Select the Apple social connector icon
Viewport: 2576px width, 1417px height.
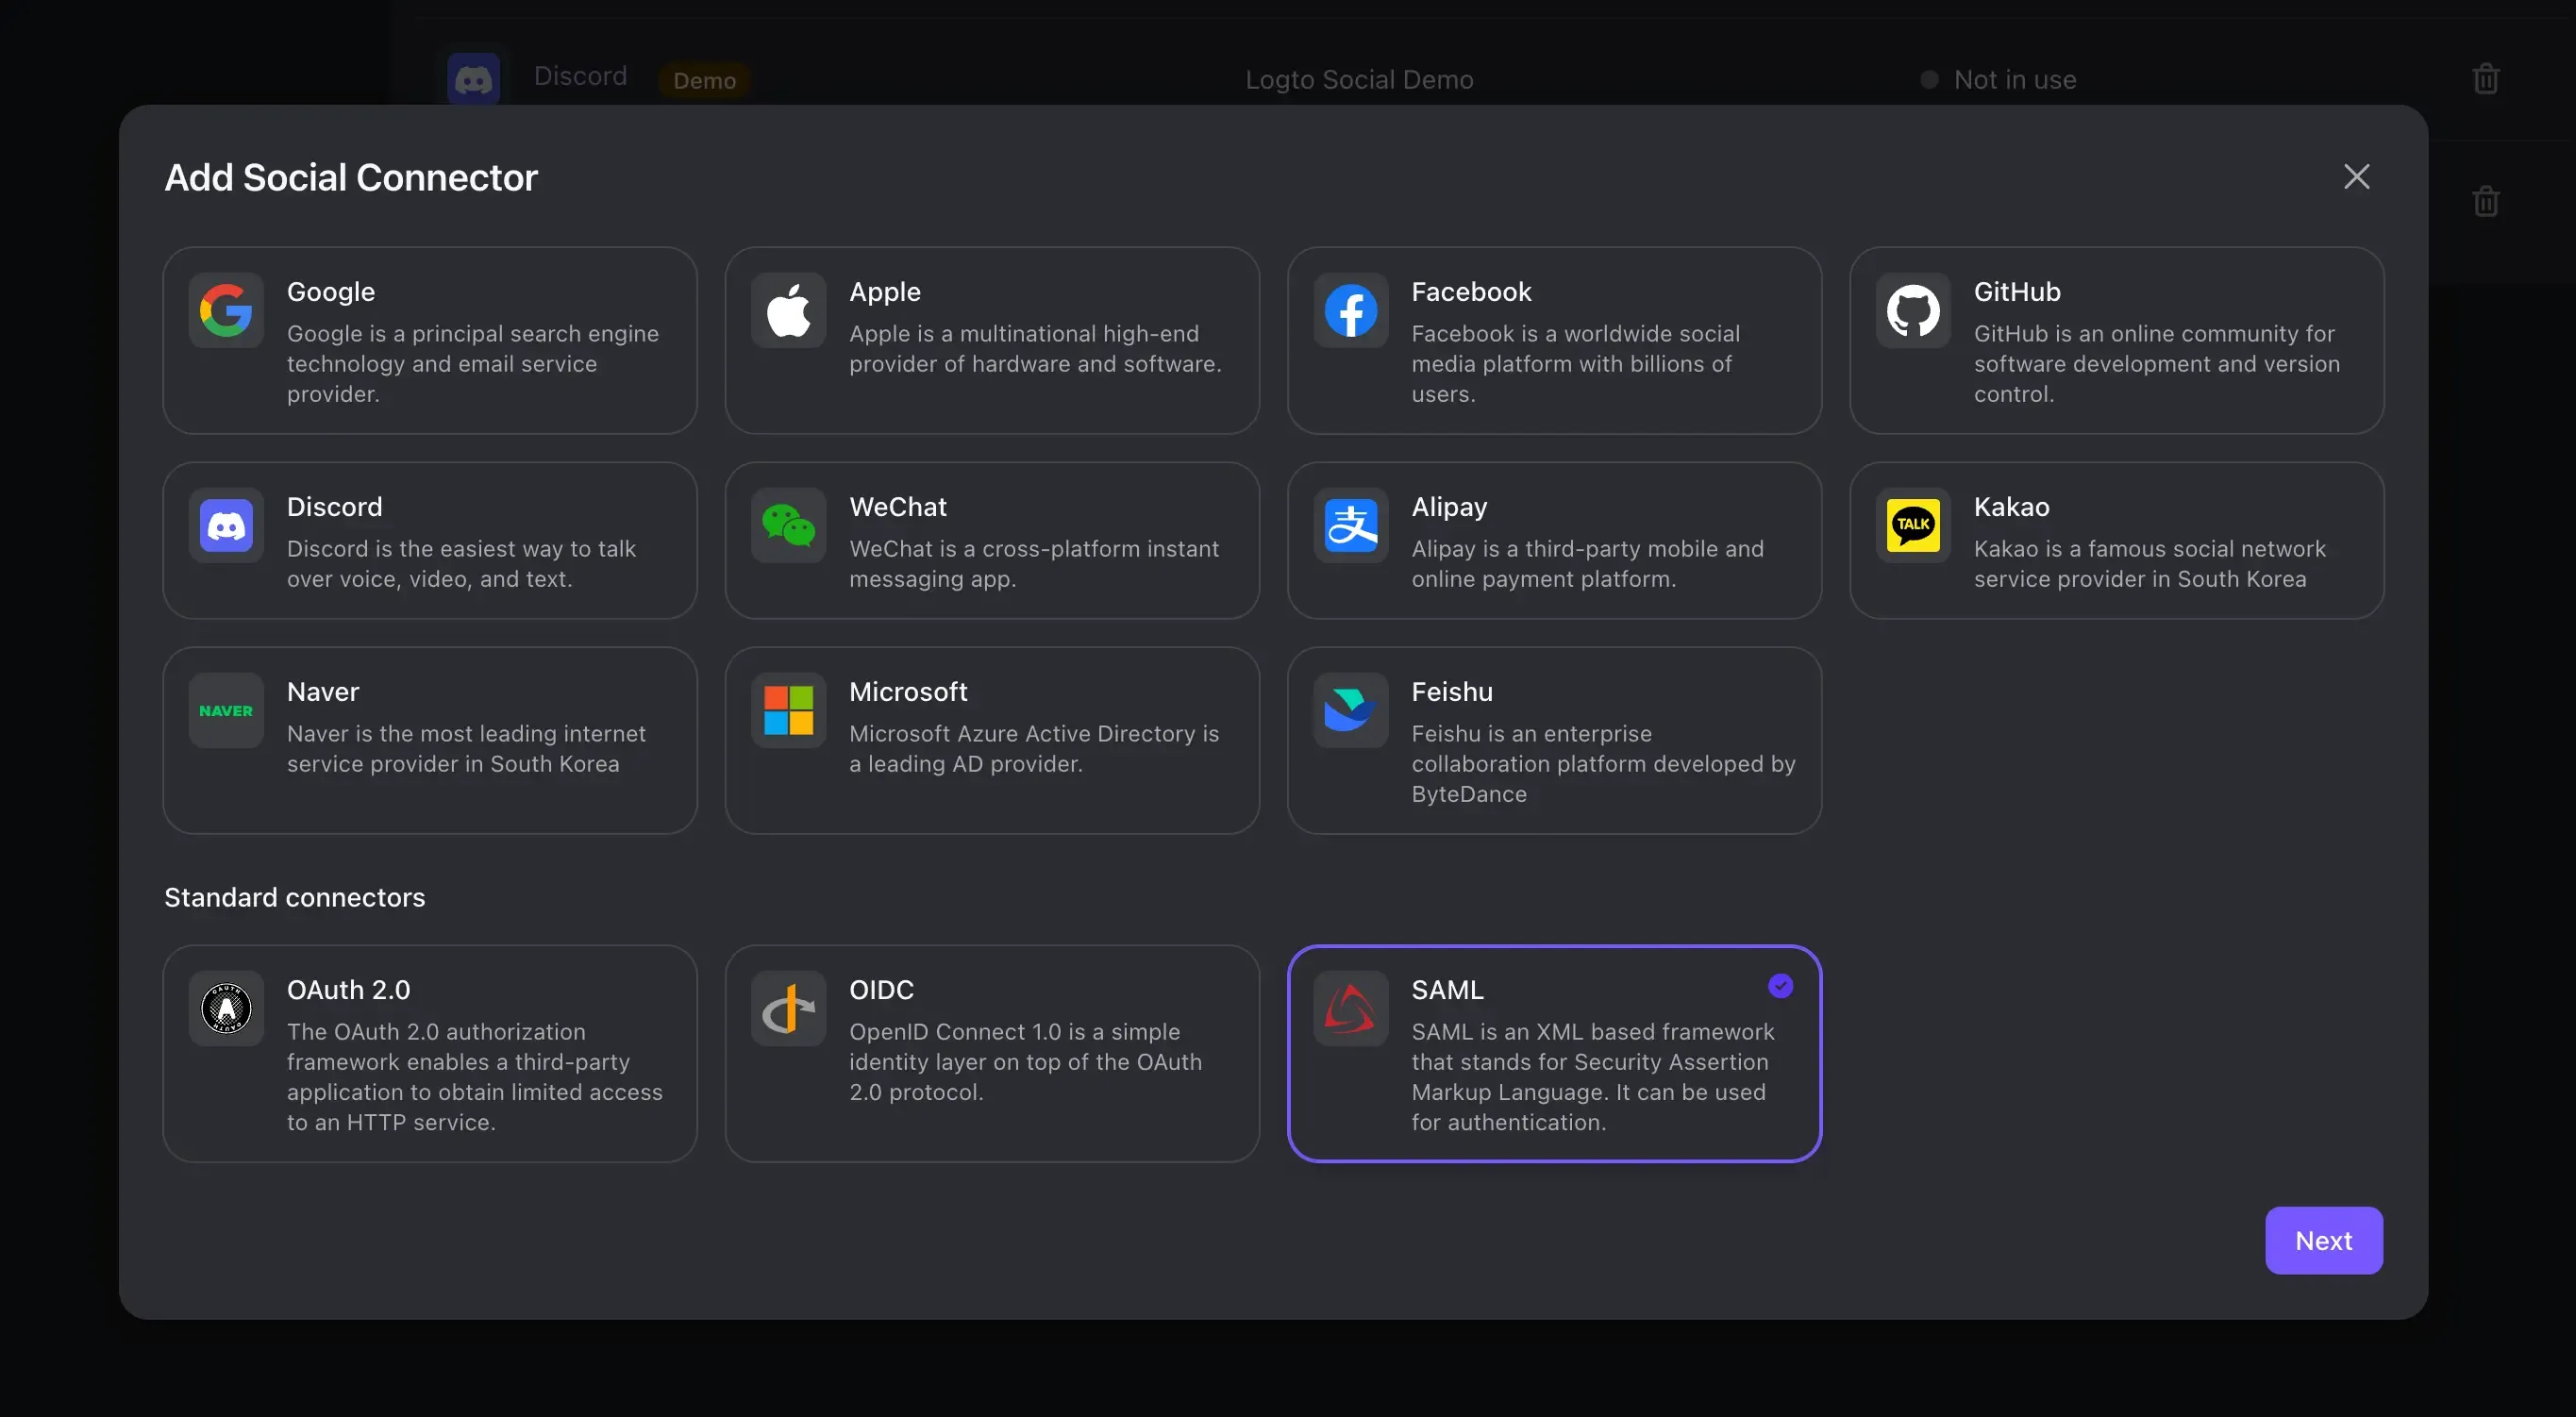pyautogui.click(x=789, y=308)
